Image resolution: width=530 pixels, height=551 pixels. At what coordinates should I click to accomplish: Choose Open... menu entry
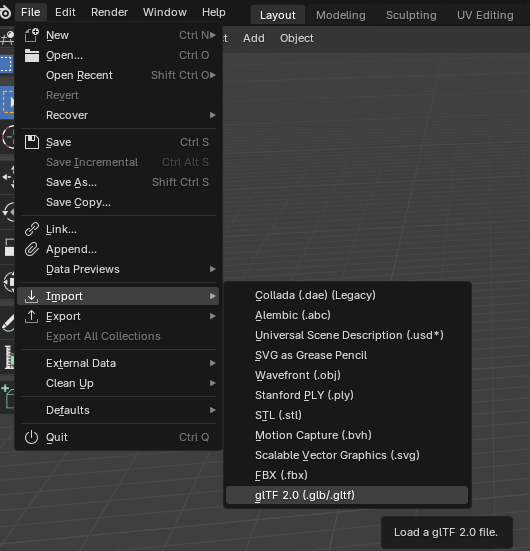(x=118, y=56)
